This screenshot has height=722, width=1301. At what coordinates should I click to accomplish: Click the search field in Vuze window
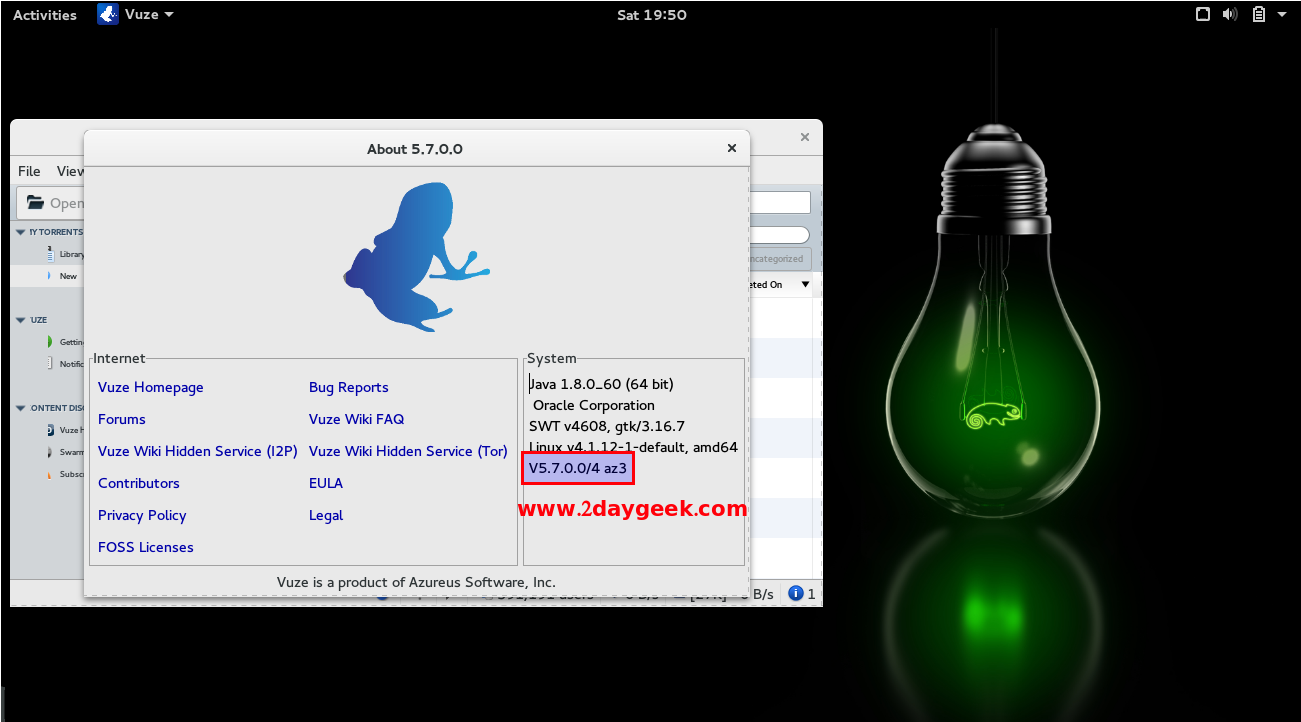[780, 203]
